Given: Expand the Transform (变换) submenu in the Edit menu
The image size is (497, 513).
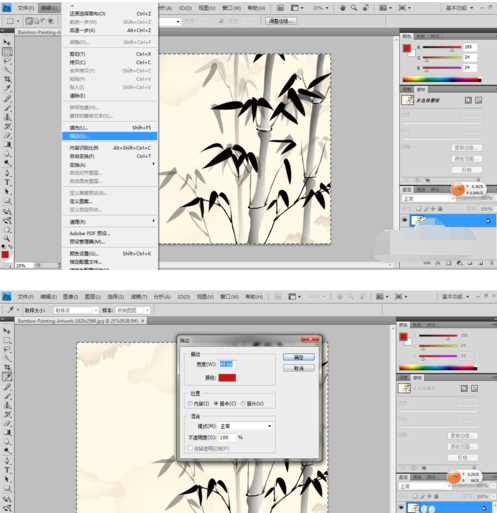Looking at the screenshot, I should [110, 165].
